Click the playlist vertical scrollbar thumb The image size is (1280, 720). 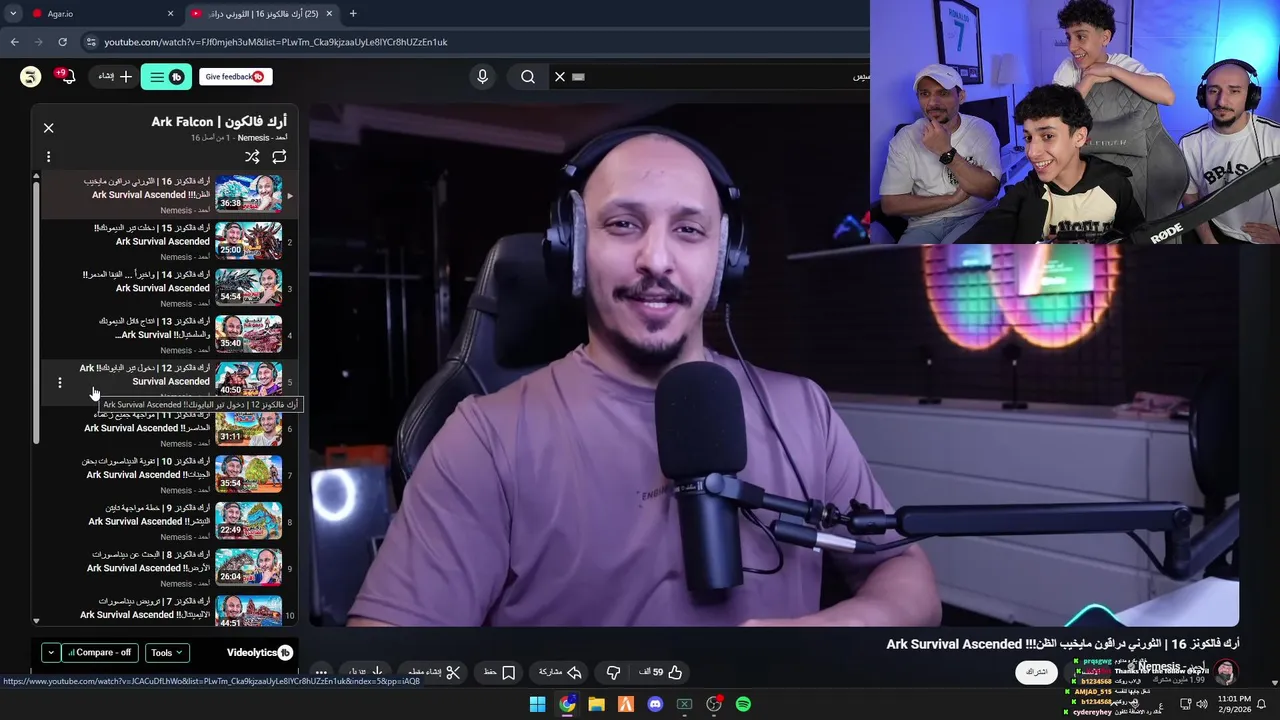coord(36,312)
